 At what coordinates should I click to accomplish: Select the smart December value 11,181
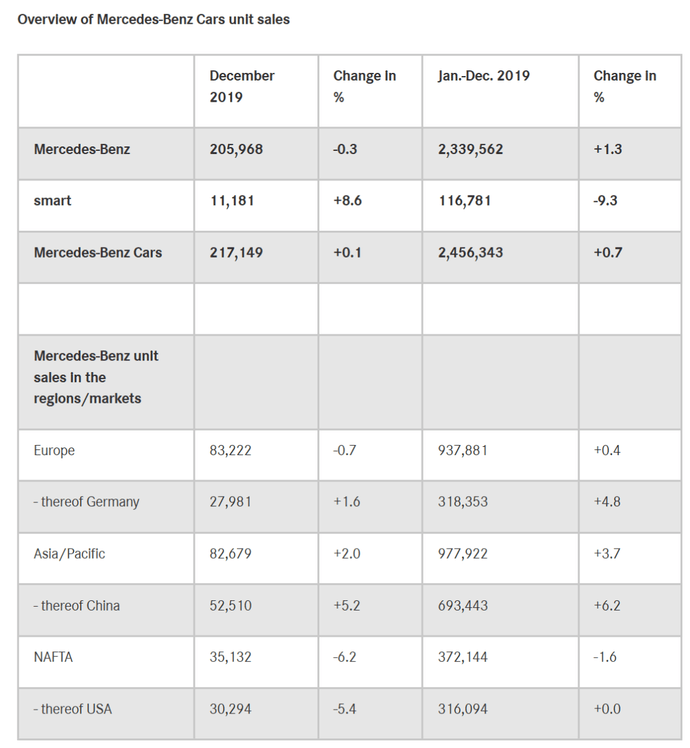click(x=232, y=200)
